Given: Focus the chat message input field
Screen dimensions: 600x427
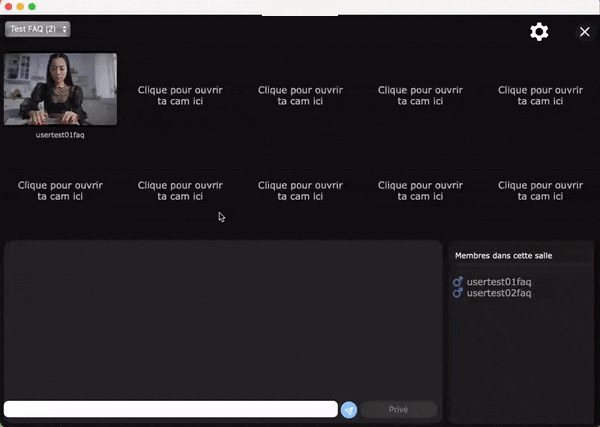Looking at the screenshot, I should click(171, 409).
